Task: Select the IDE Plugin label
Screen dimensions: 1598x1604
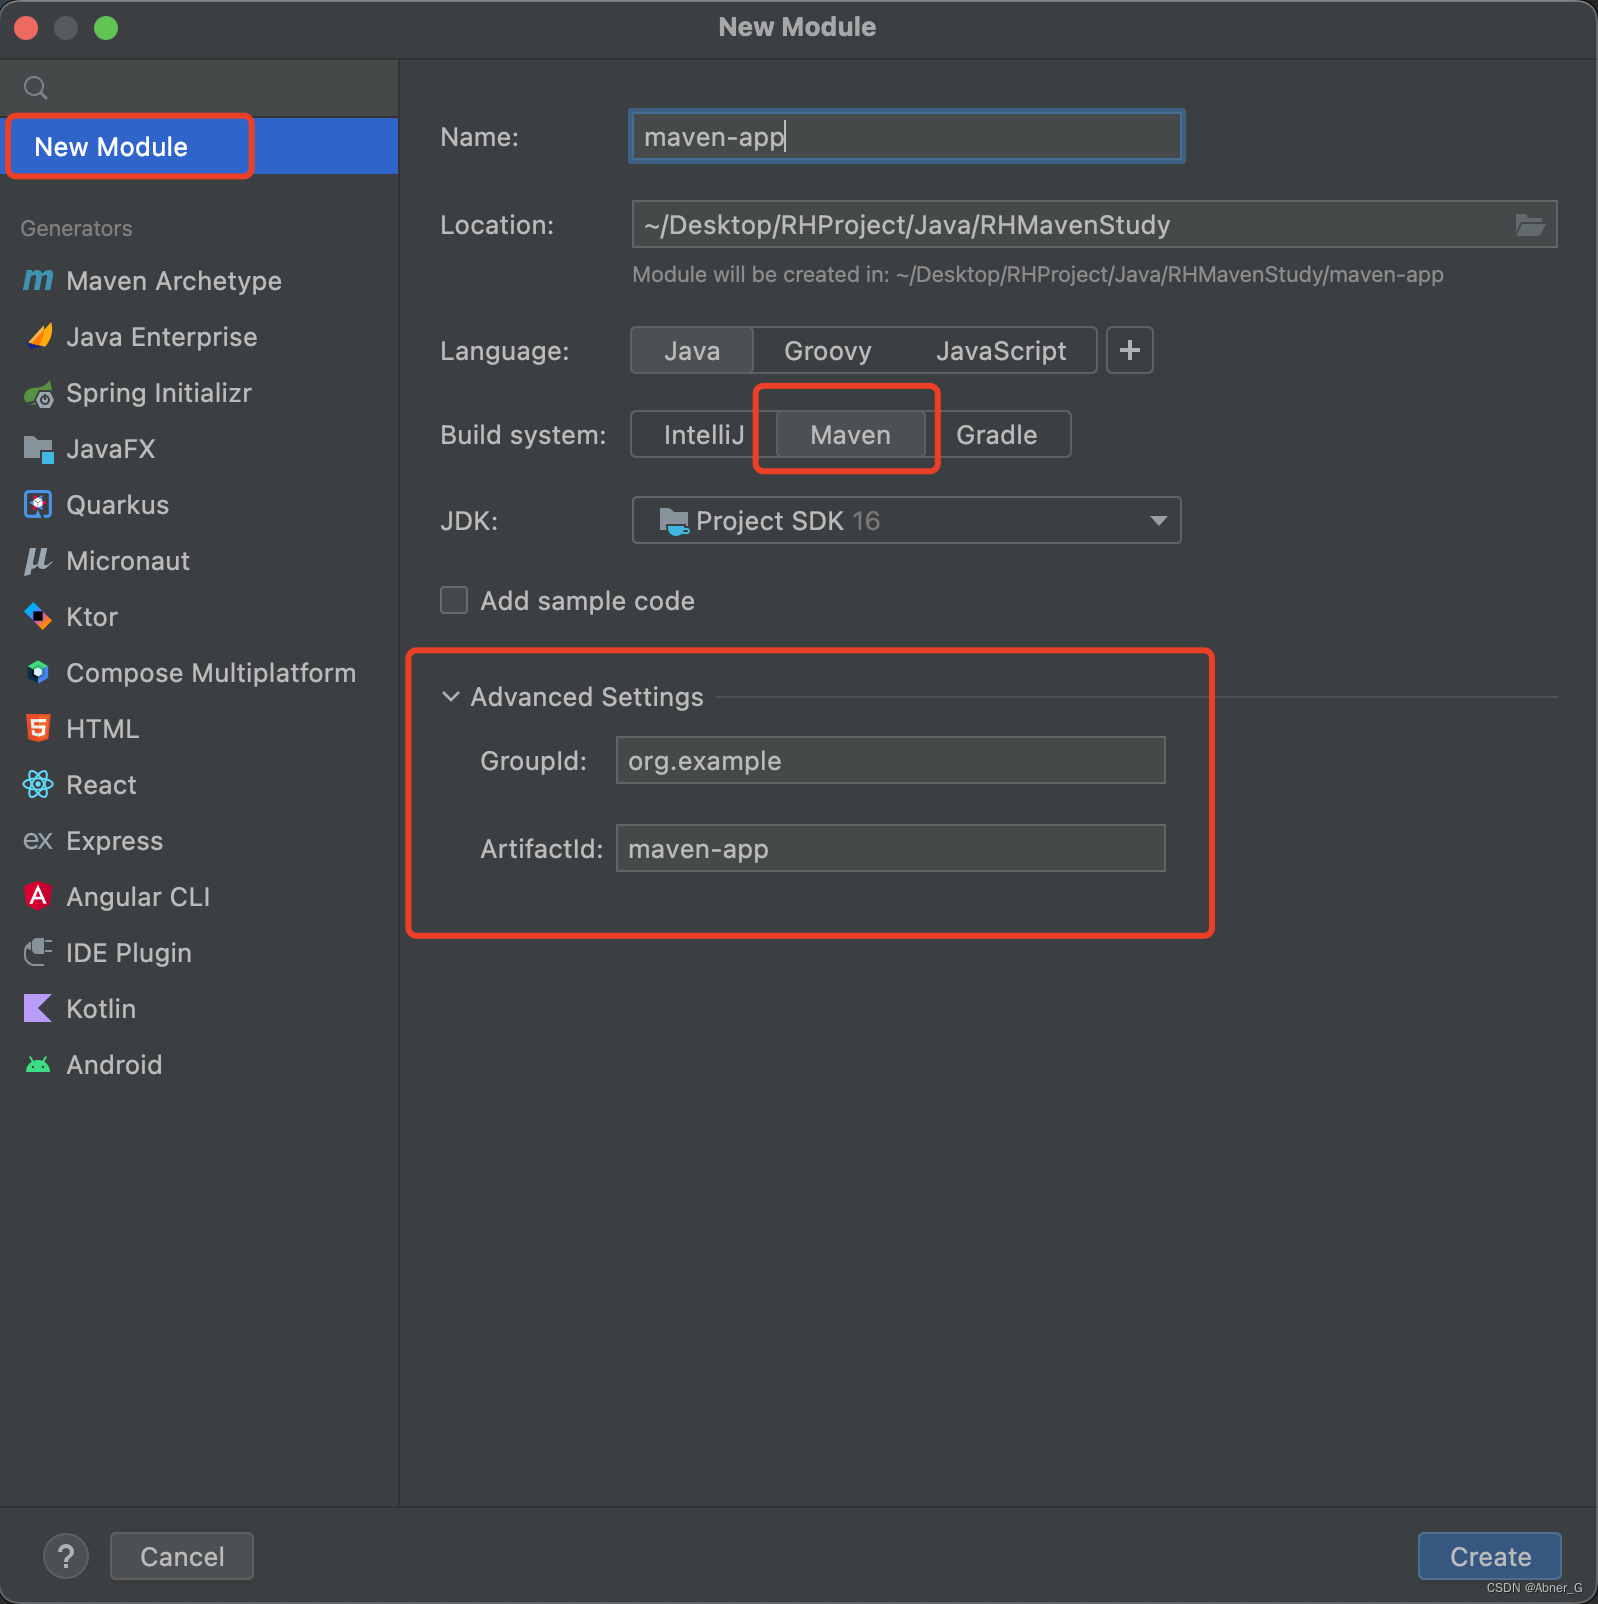Action: pos(129,953)
